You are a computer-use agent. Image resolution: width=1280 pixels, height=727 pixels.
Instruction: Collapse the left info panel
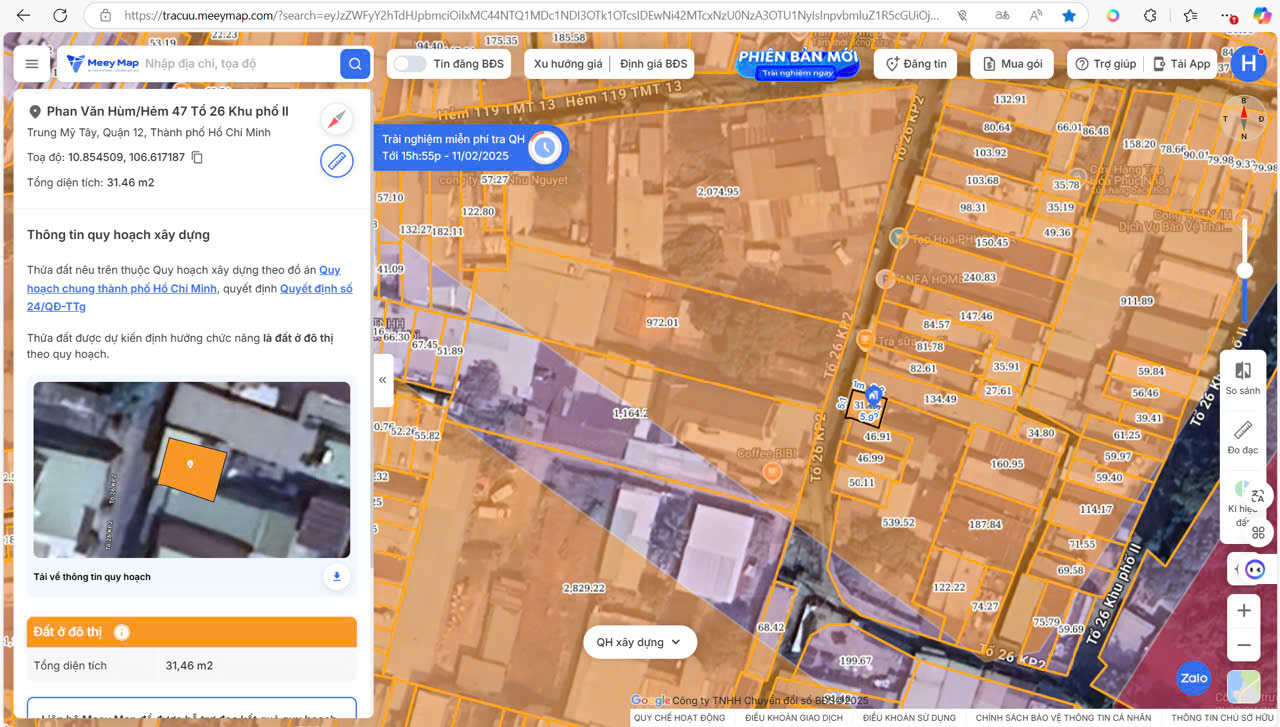coord(383,380)
